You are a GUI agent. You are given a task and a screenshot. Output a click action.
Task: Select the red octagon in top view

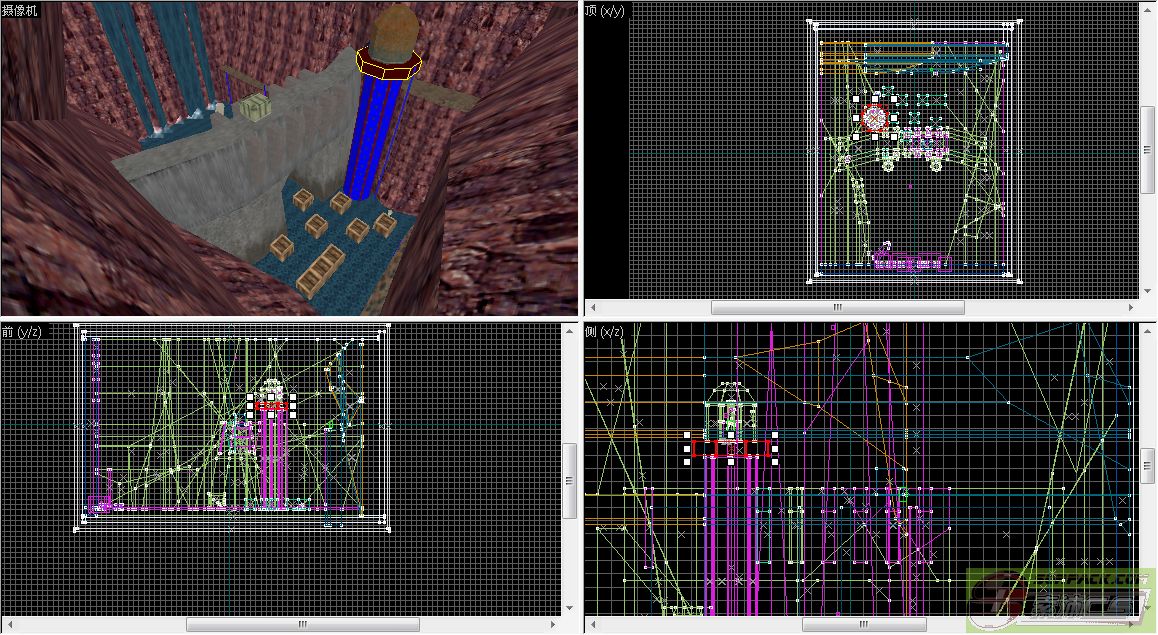coord(875,118)
